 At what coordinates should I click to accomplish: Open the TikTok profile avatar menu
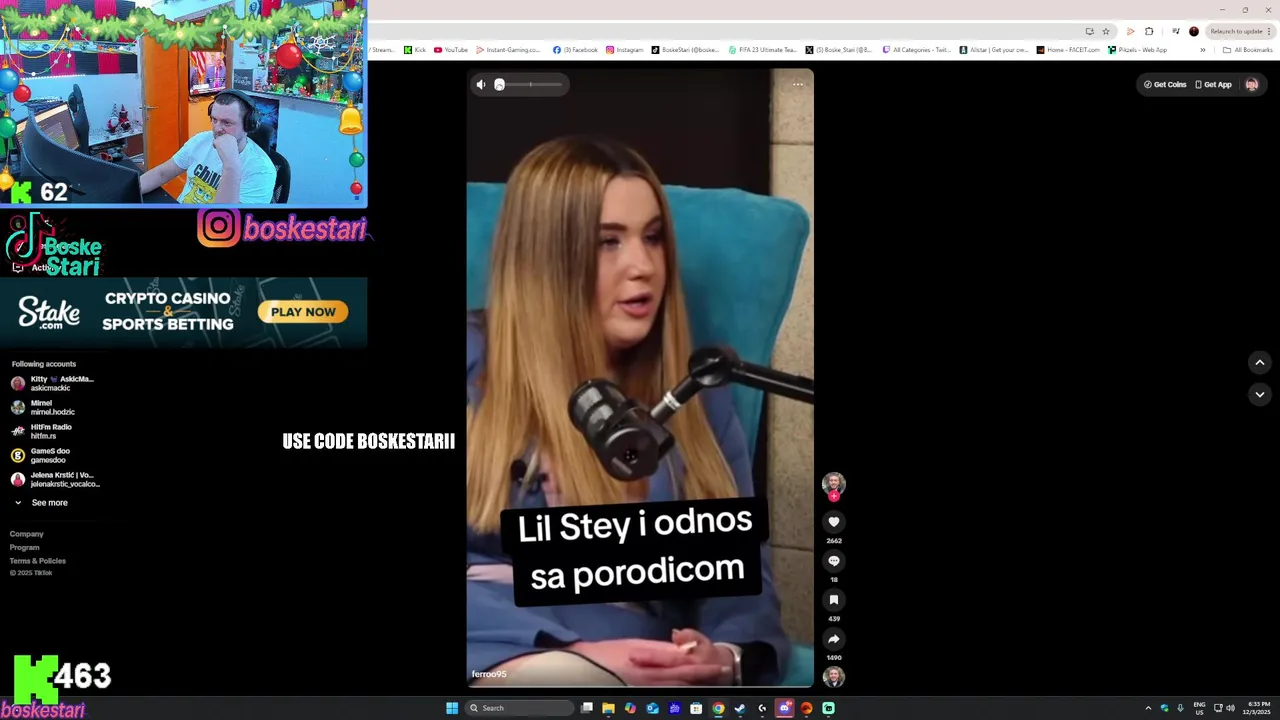1252,85
